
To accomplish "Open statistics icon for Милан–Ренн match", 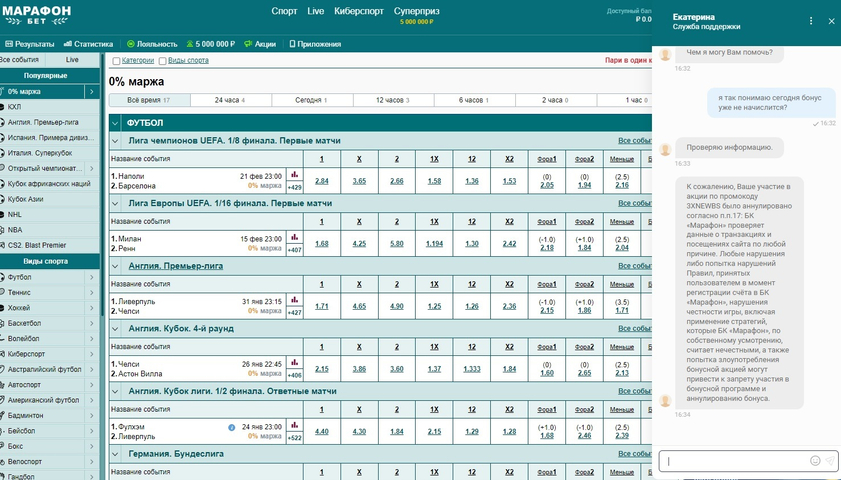I will click(x=294, y=237).
